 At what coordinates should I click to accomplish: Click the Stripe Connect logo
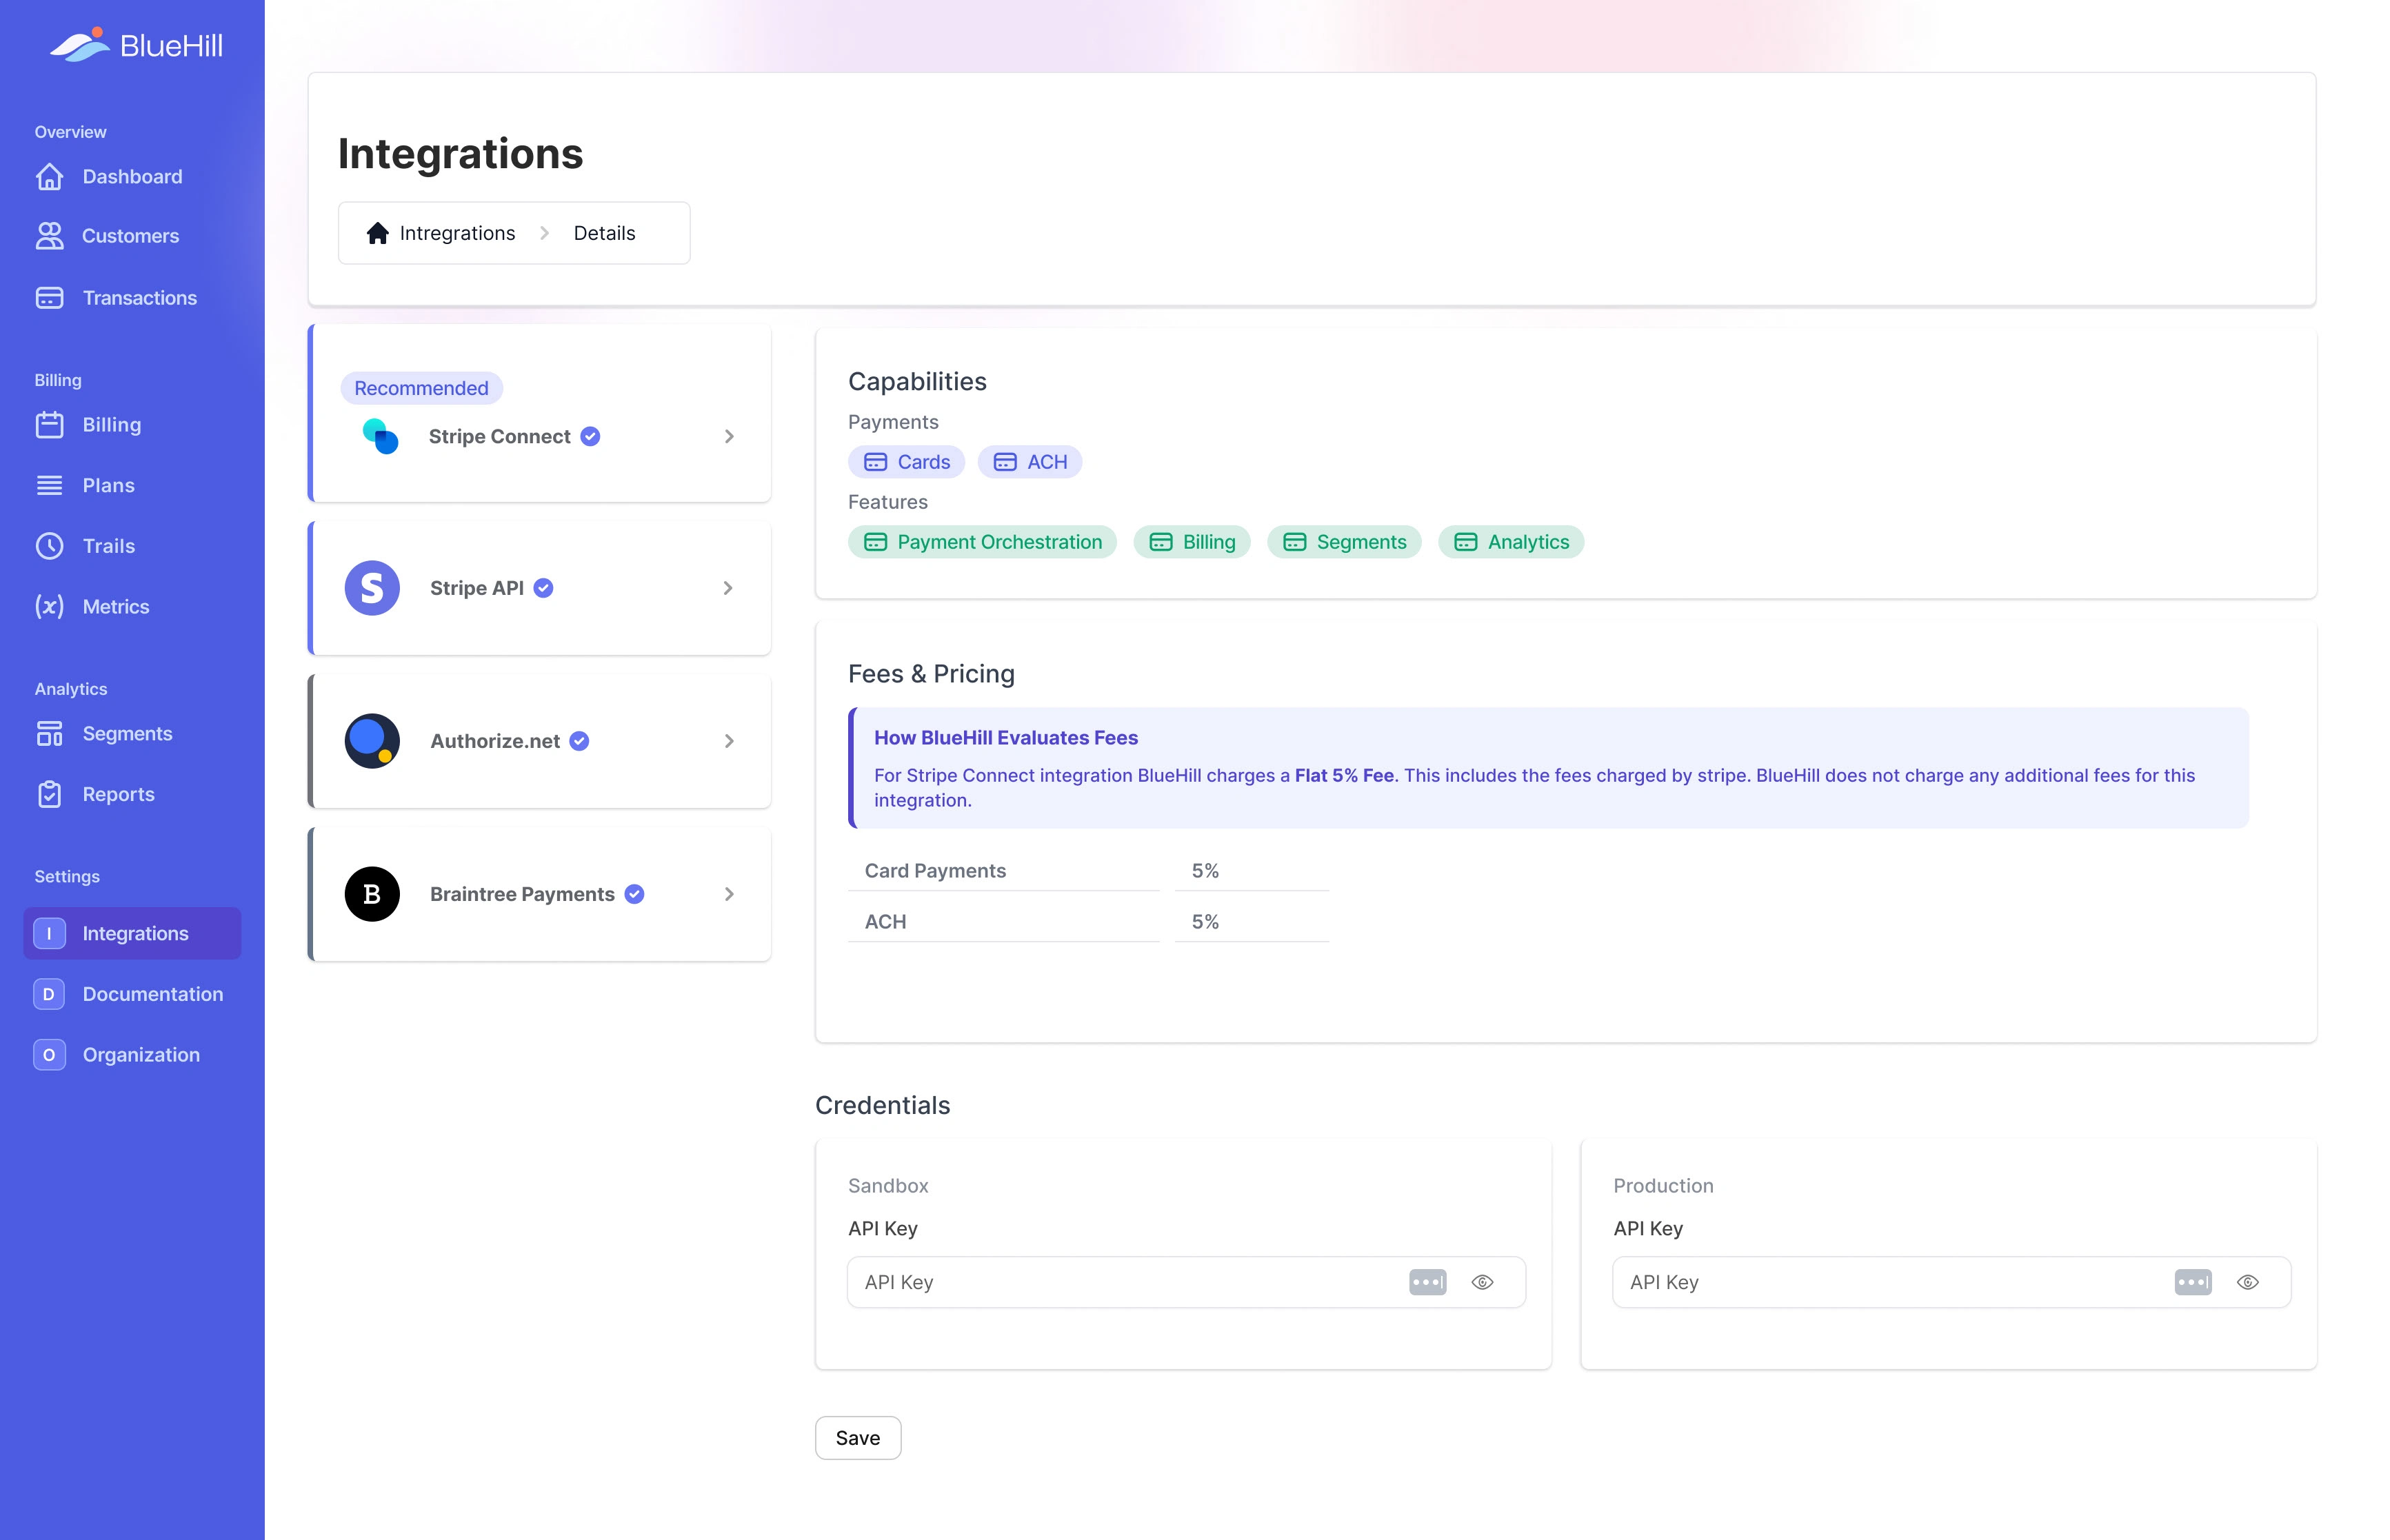(x=380, y=436)
